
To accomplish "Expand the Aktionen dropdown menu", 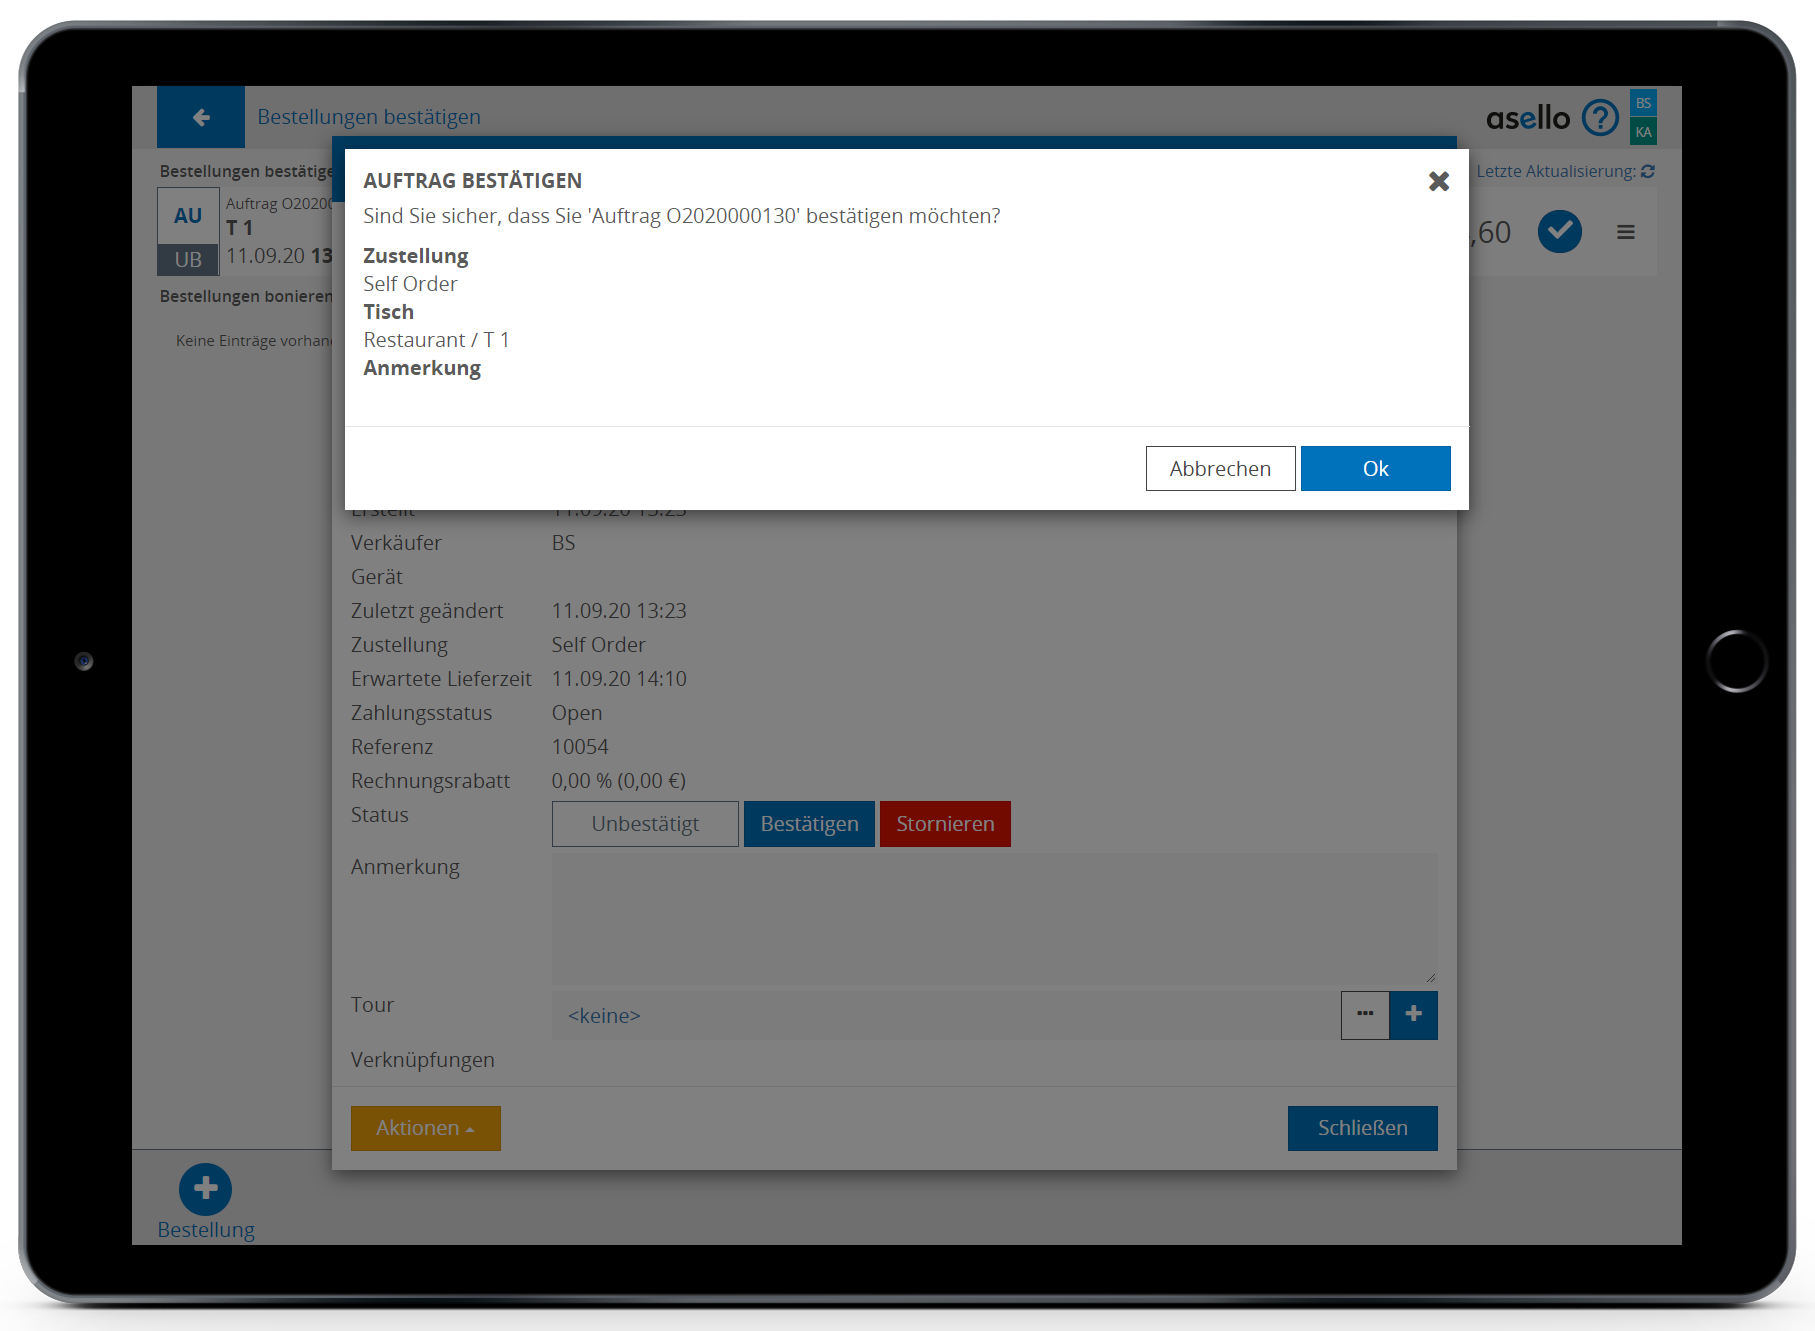I will coord(425,1128).
